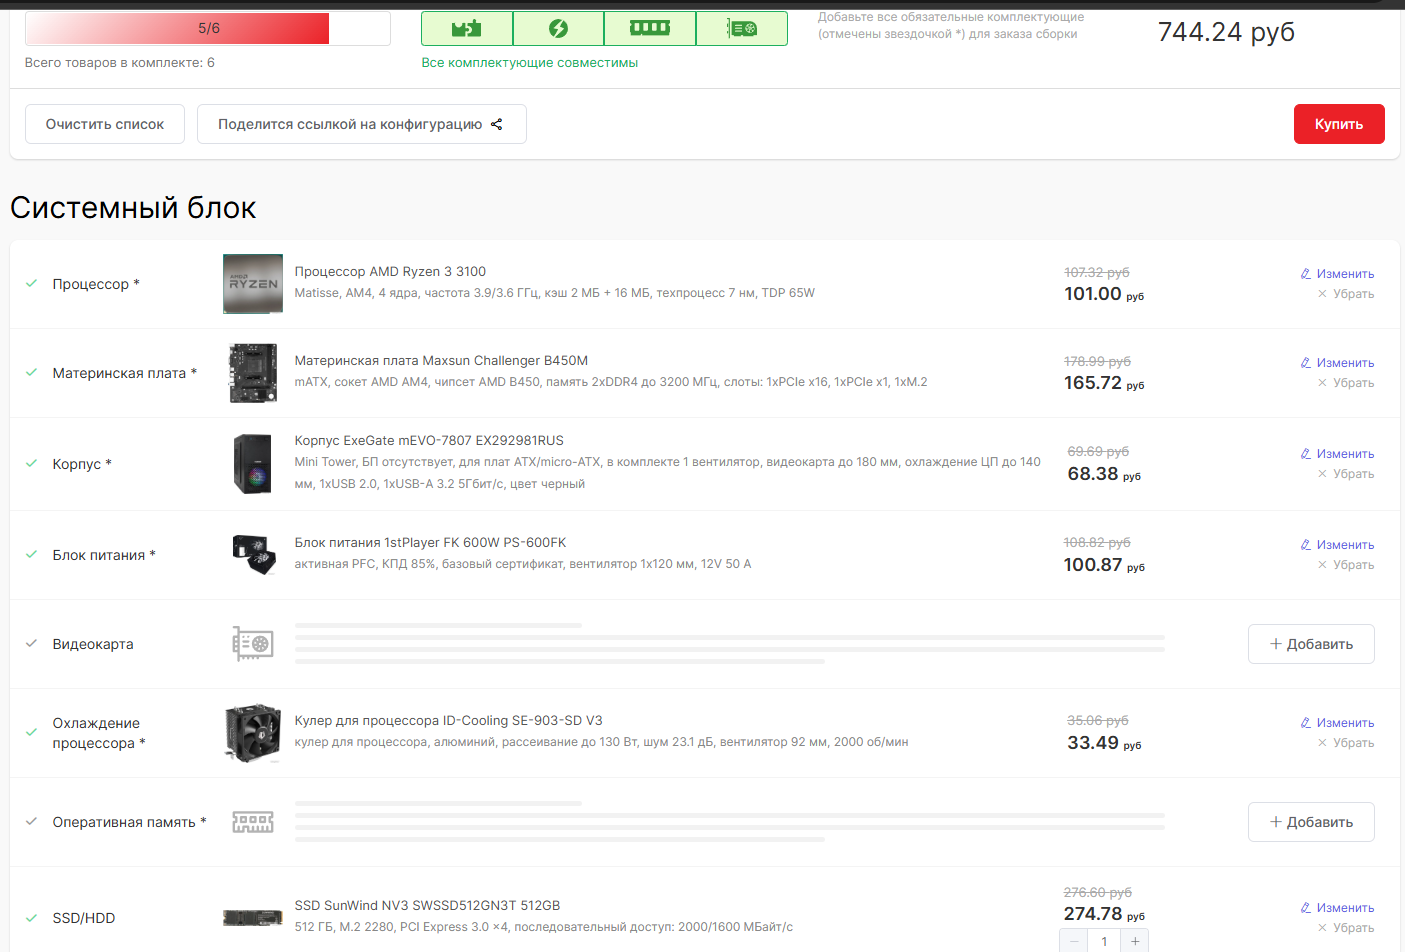Click Изменить for the Maxsun Challenger B450M motherboard

pyautogui.click(x=1337, y=363)
